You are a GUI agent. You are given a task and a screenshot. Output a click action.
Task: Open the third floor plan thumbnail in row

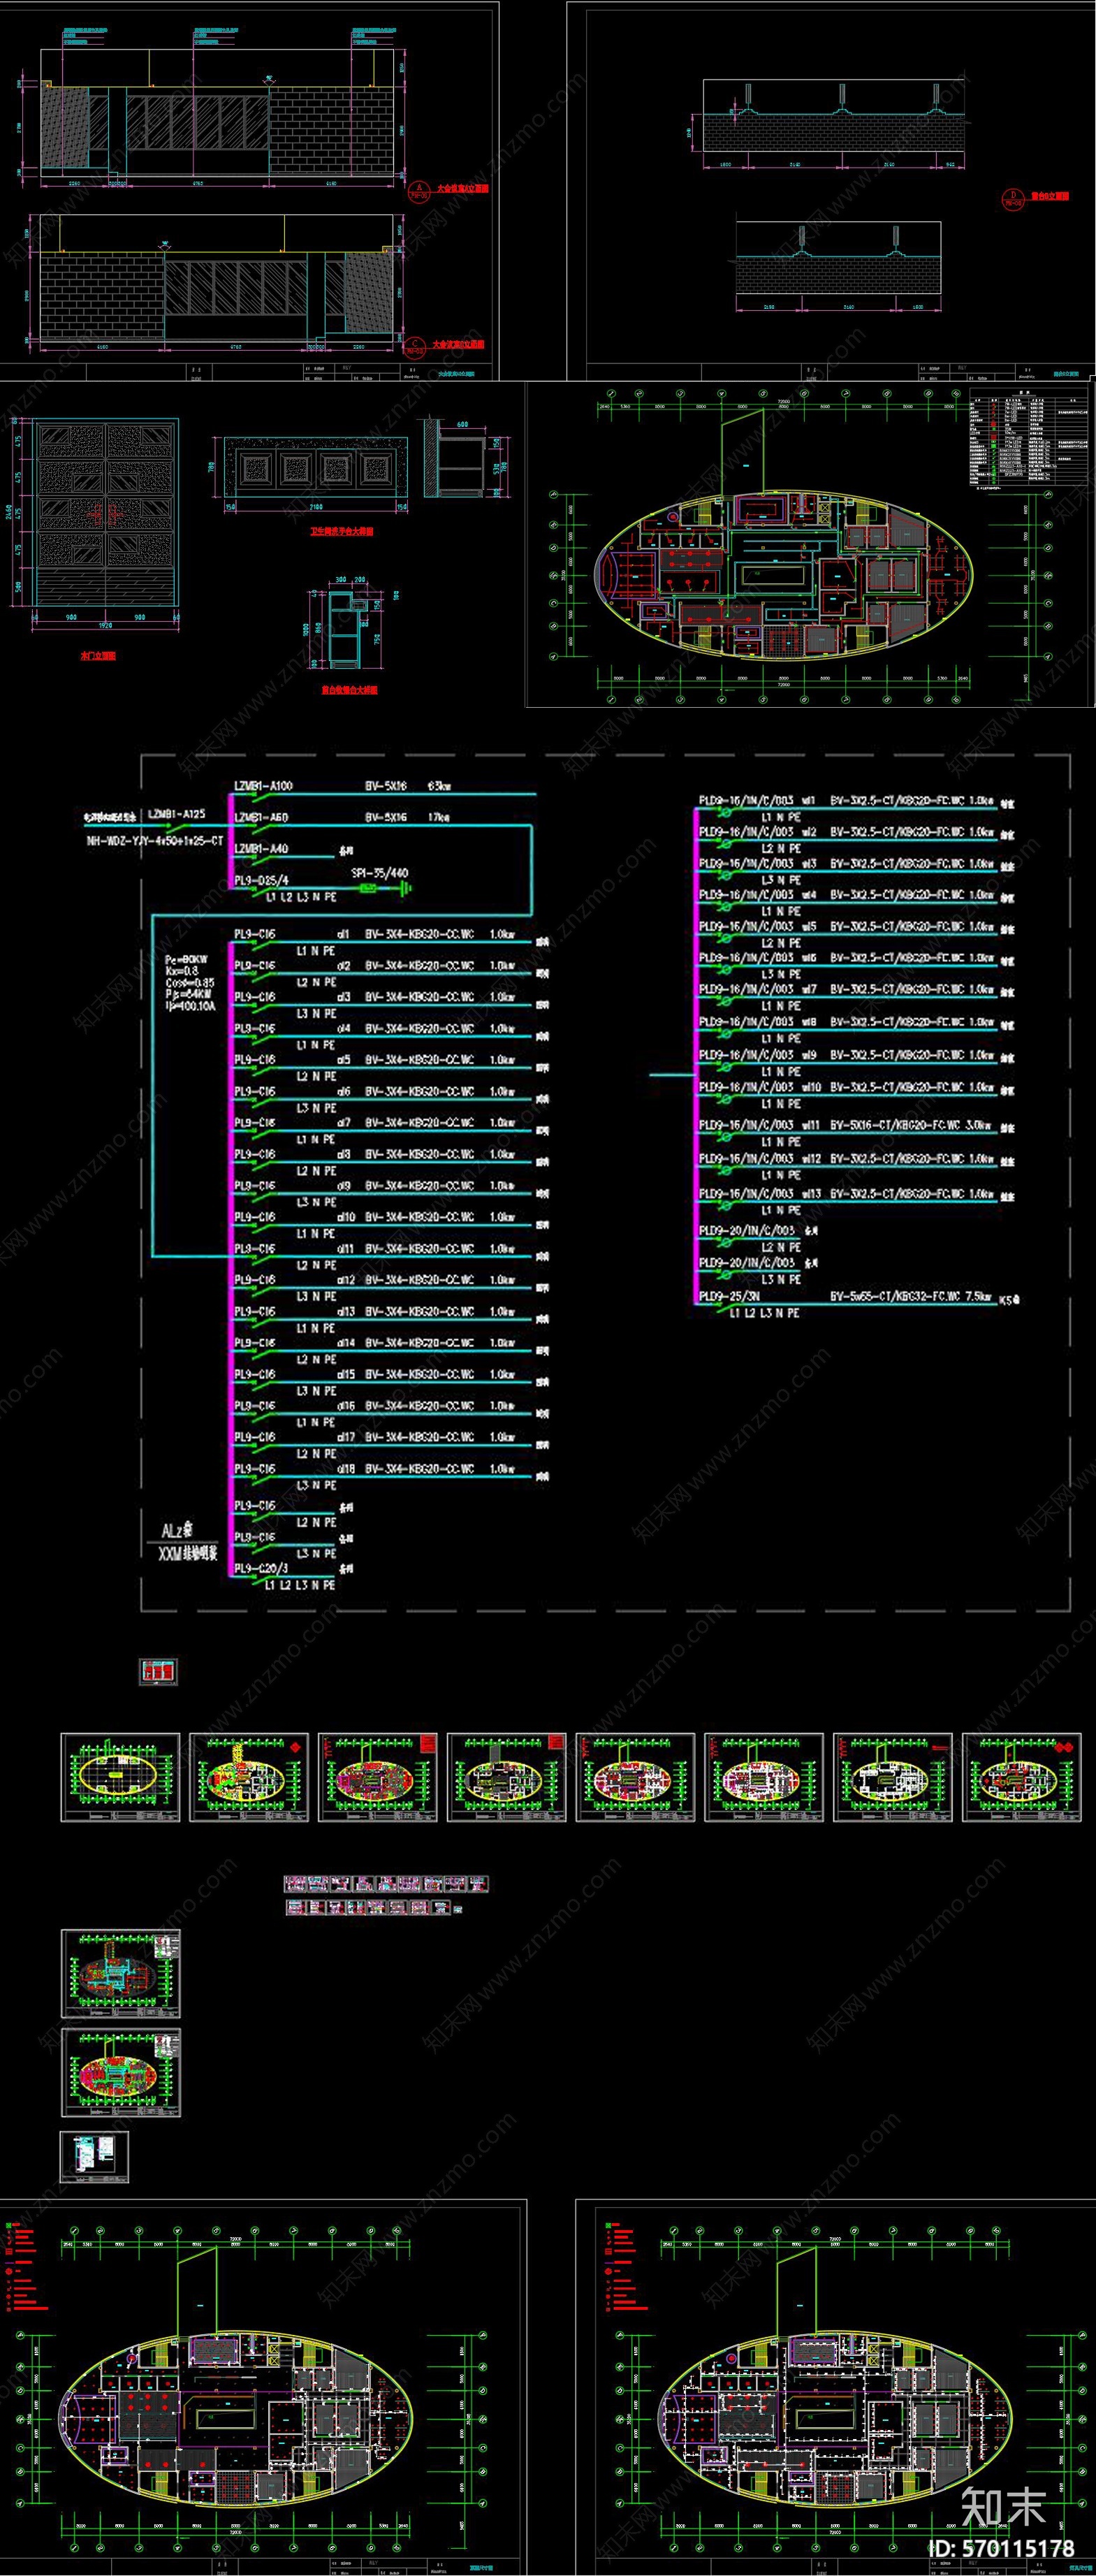point(378,1777)
